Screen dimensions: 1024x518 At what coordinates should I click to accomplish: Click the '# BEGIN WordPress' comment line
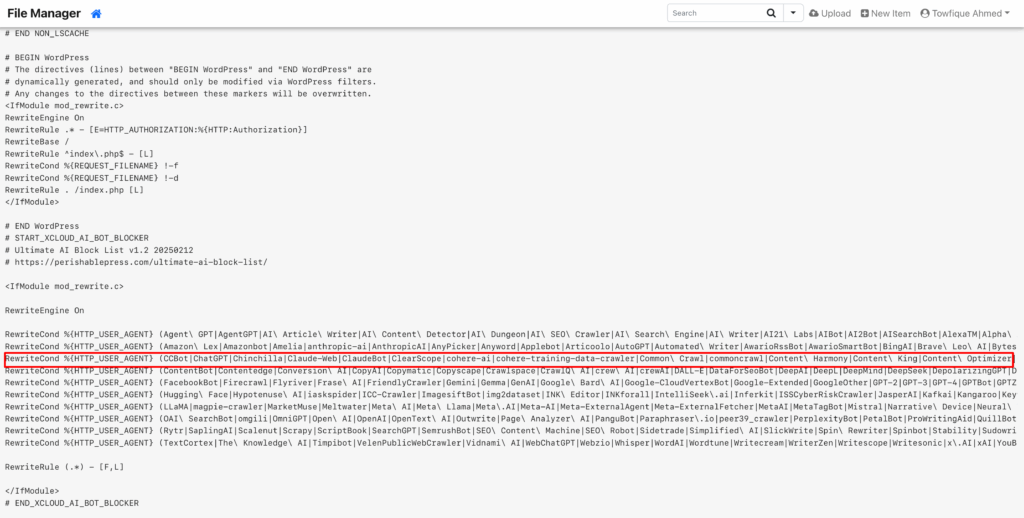tap(47, 58)
